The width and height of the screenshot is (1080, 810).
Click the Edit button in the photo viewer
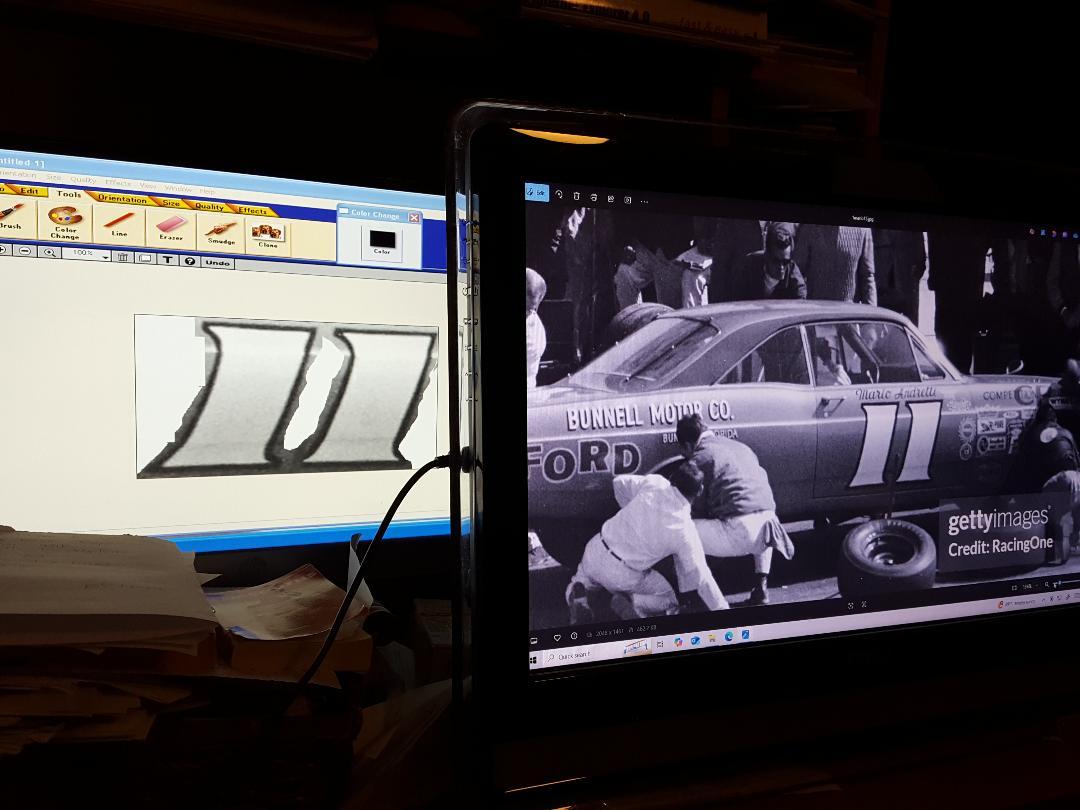[x=537, y=193]
